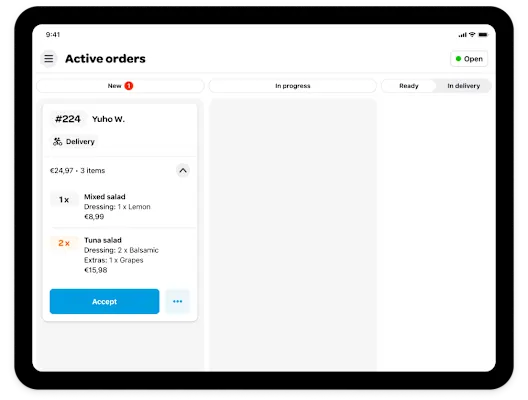Viewport: 528px width, 400px height.
Task: Click the €24,97 · 3 items summary row
Action: coord(120,170)
